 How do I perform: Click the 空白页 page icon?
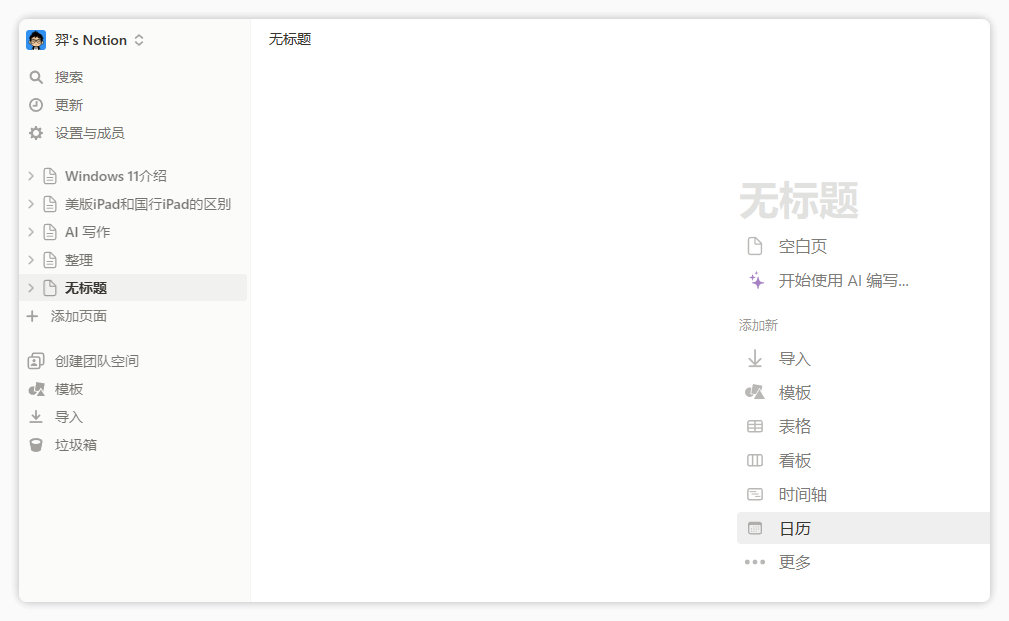pos(755,246)
